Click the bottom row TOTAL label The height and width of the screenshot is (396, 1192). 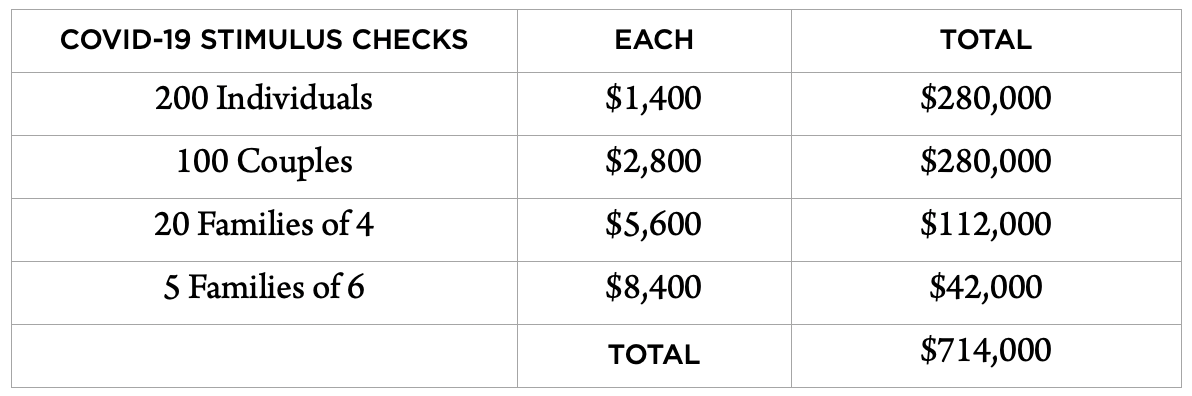pyautogui.click(x=655, y=356)
